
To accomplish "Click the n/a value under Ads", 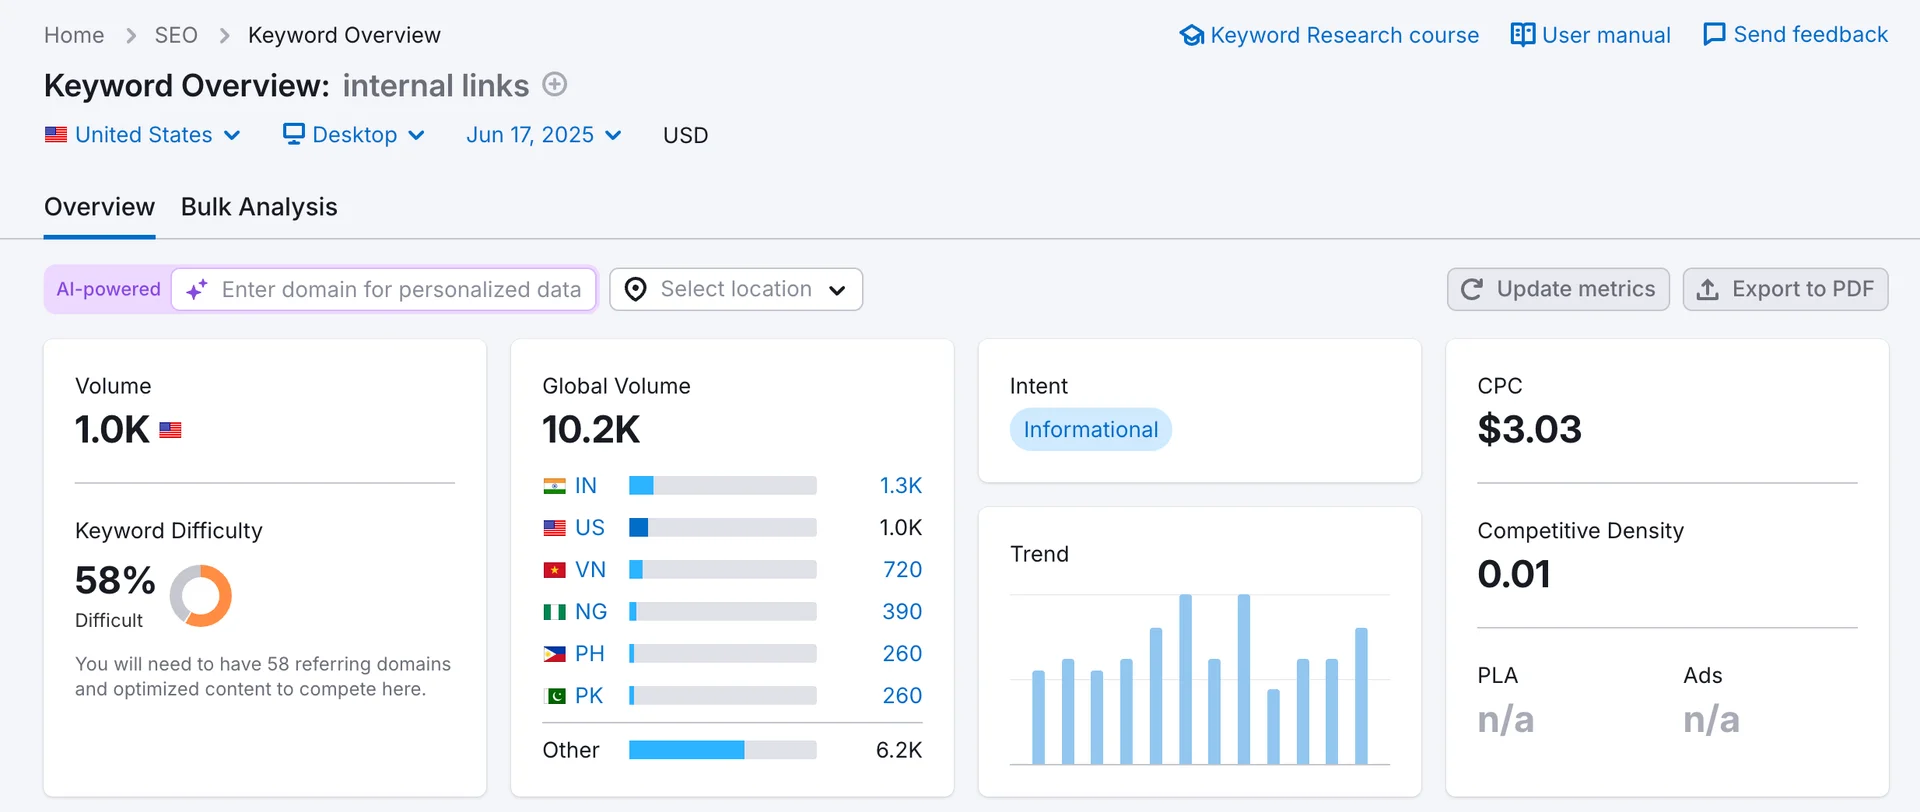I will (1711, 720).
